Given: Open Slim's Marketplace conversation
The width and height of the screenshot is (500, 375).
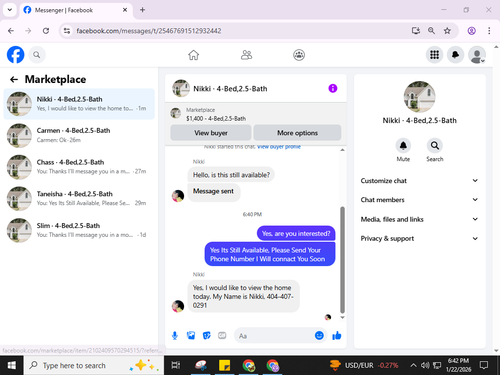Looking at the screenshot, I should point(79,230).
